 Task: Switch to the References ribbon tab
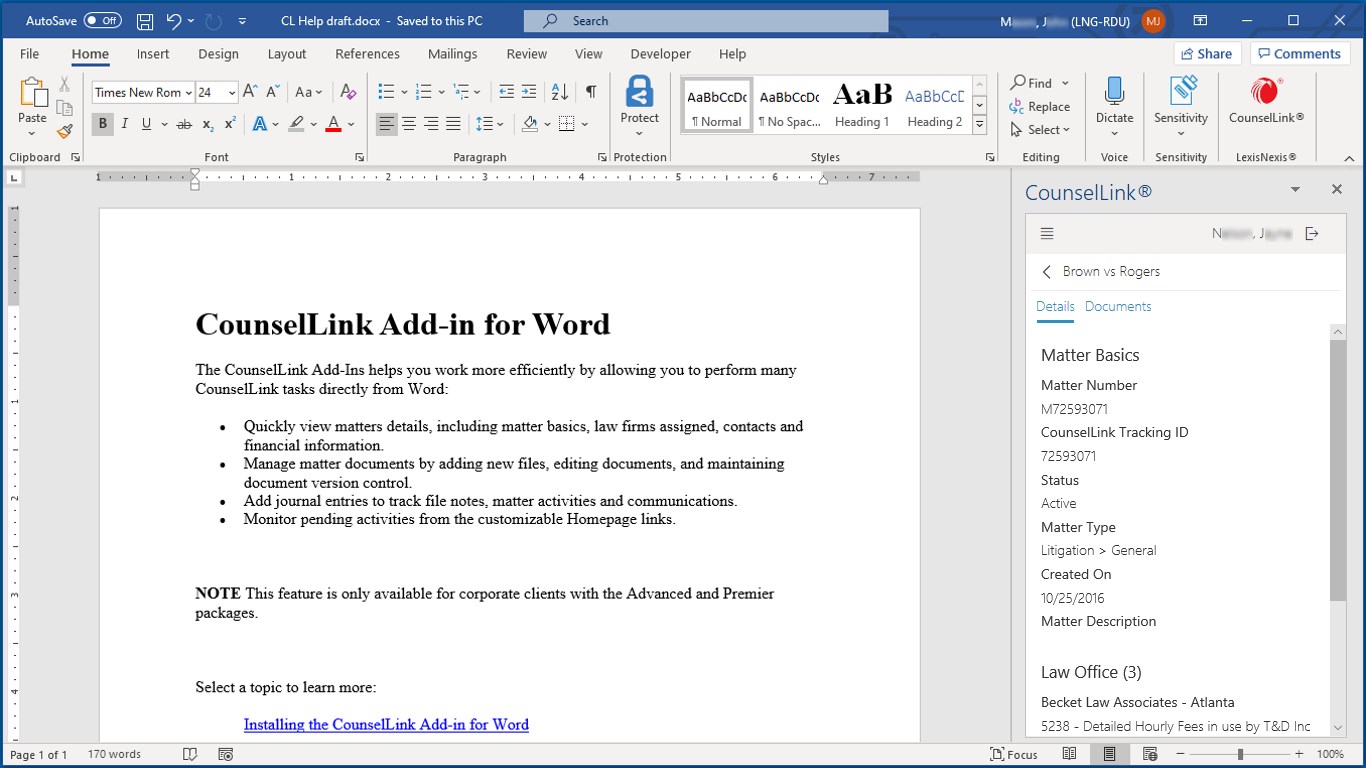coord(367,54)
